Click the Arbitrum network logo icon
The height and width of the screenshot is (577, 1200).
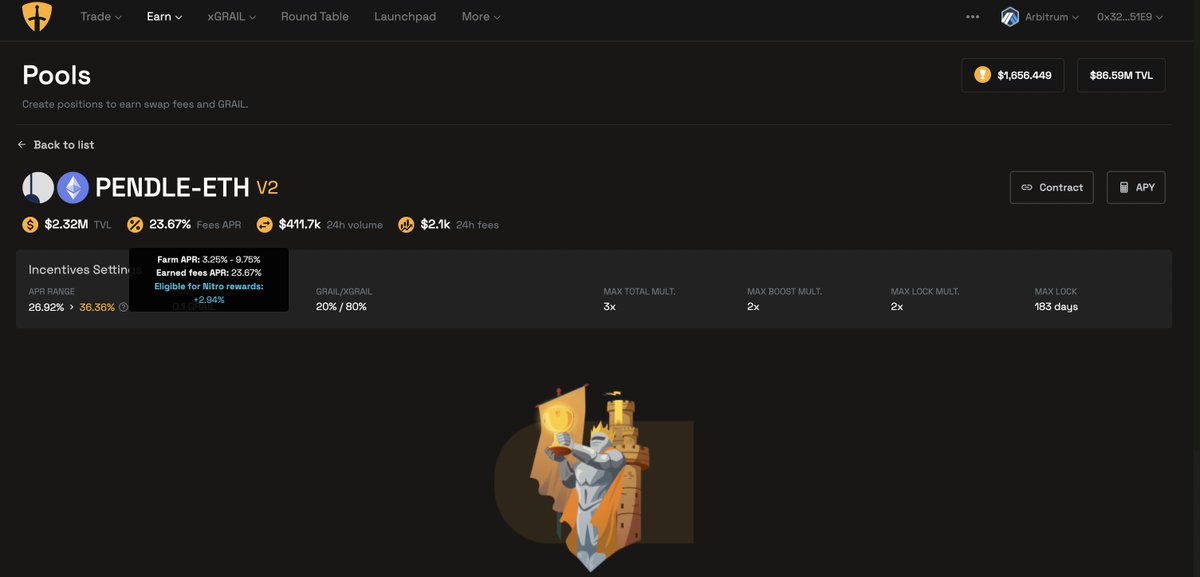click(1010, 17)
